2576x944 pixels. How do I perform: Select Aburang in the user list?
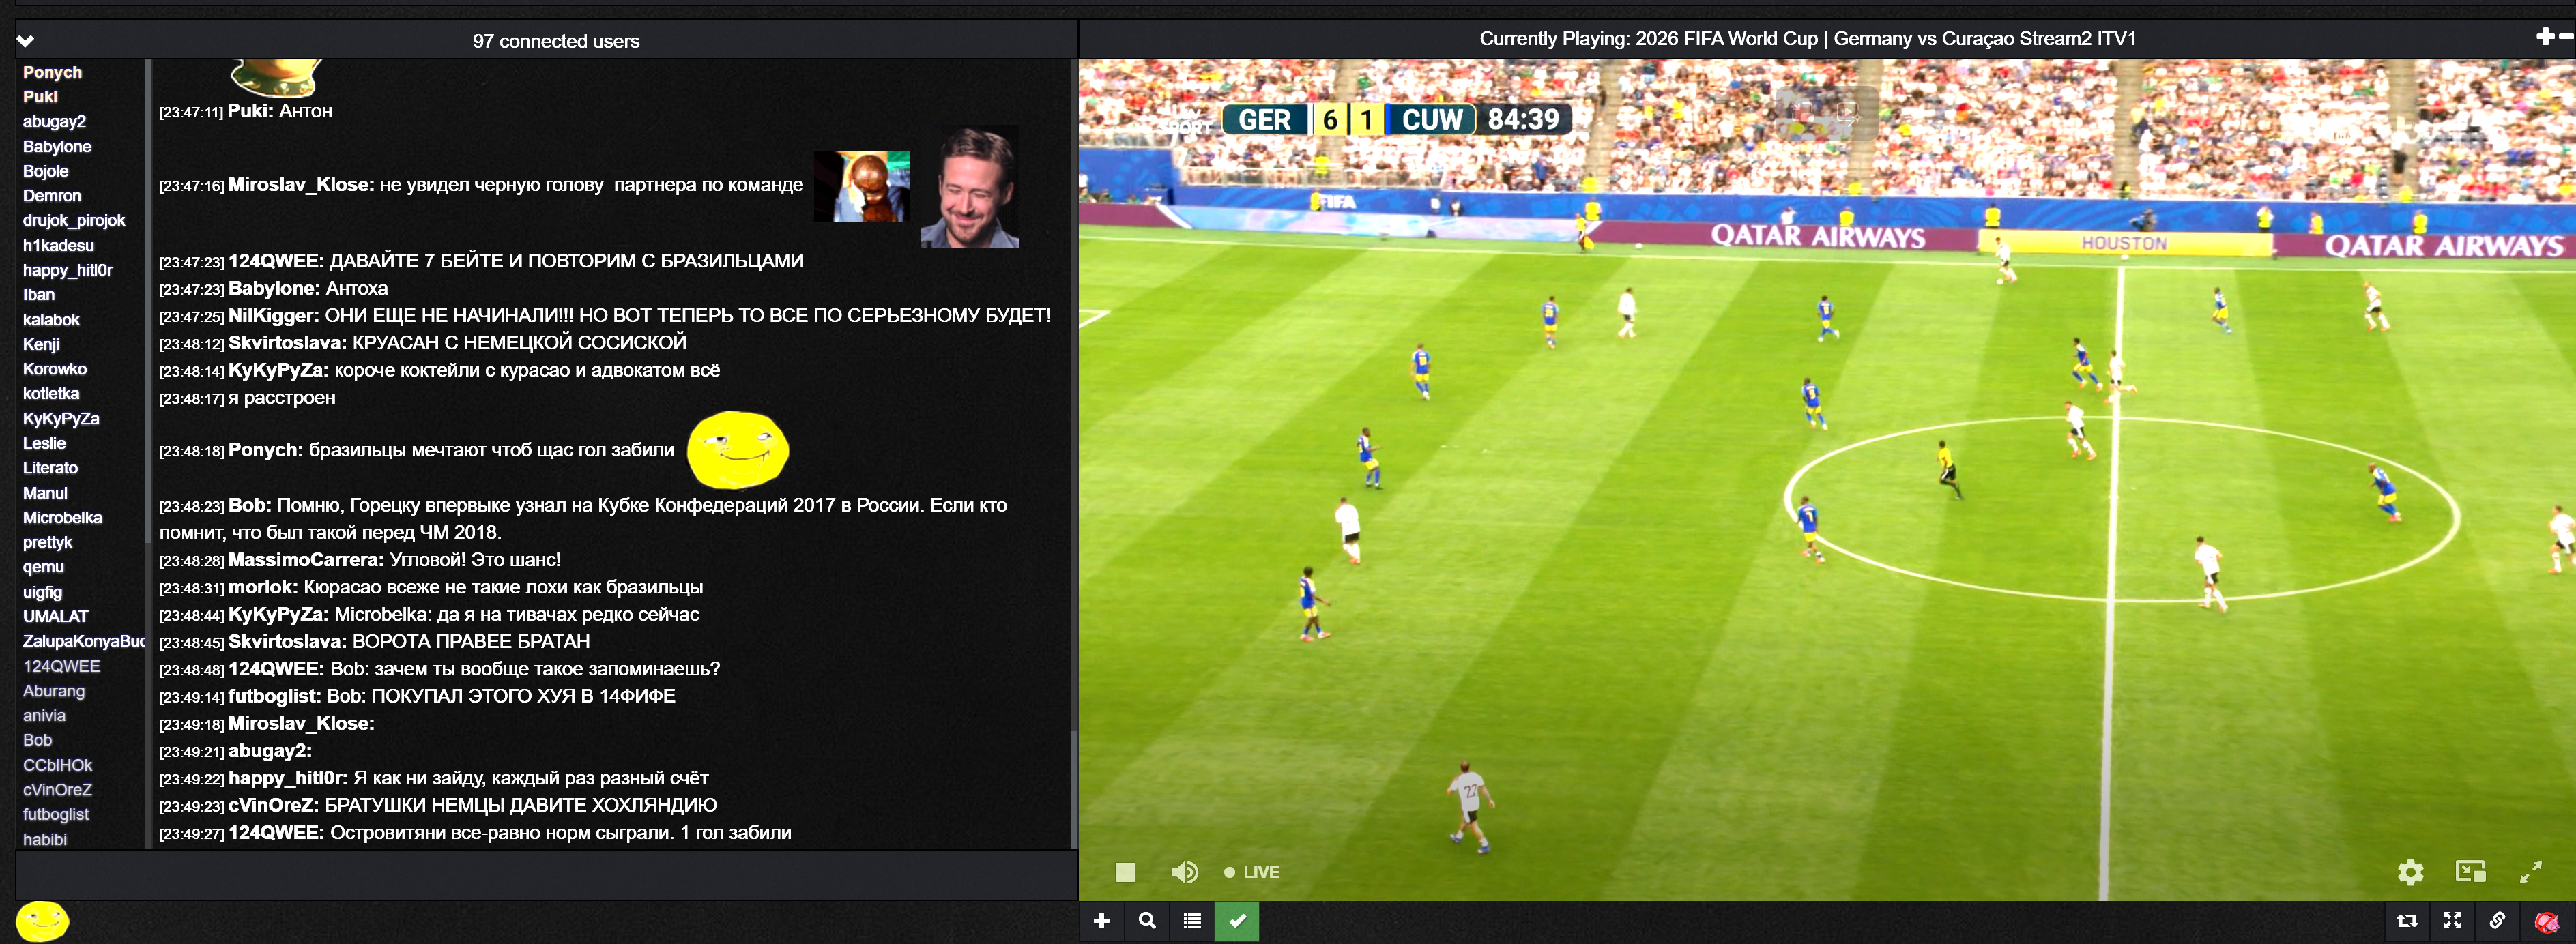click(54, 691)
